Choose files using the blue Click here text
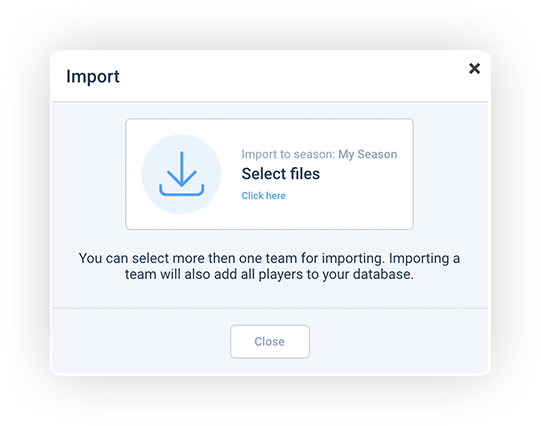The height and width of the screenshot is (426, 541). tap(263, 196)
